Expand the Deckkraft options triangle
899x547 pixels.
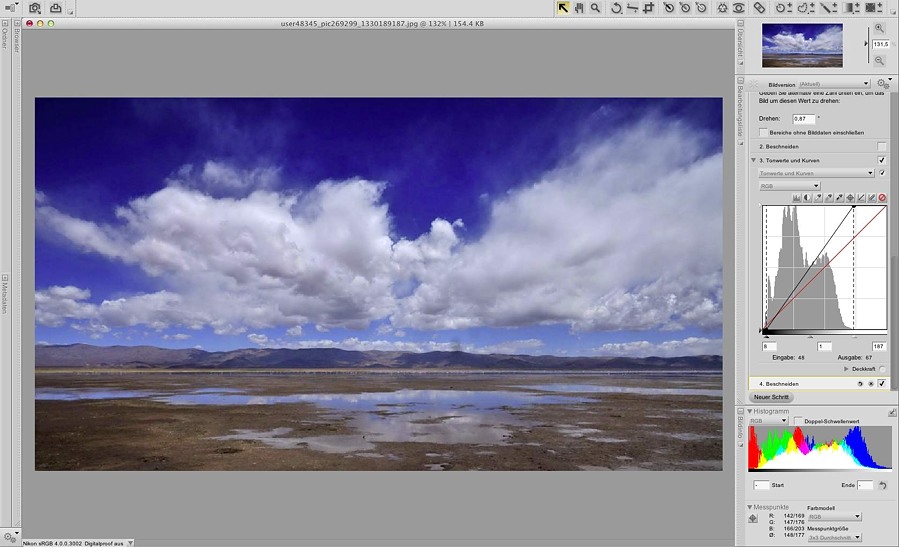[x=846, y=369]
